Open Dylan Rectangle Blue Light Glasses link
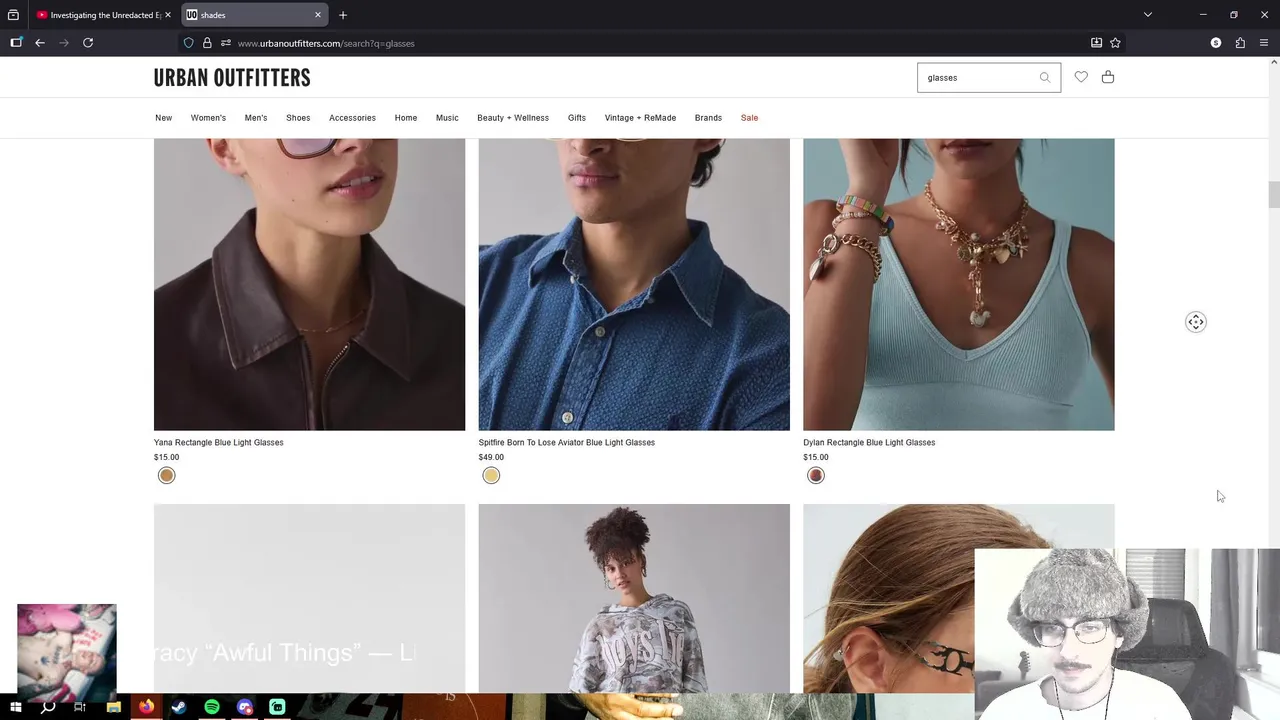Image resolution: width=1280 pixels, height=720 pixels. click(869, 442)
